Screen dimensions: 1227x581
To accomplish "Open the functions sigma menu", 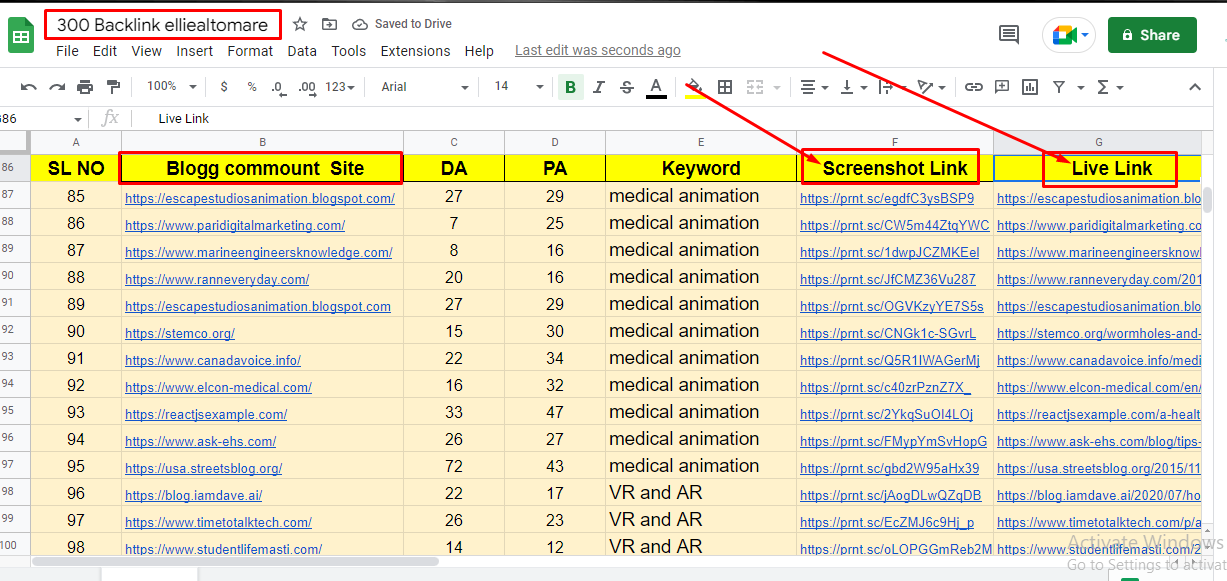I will point(1105,87).
